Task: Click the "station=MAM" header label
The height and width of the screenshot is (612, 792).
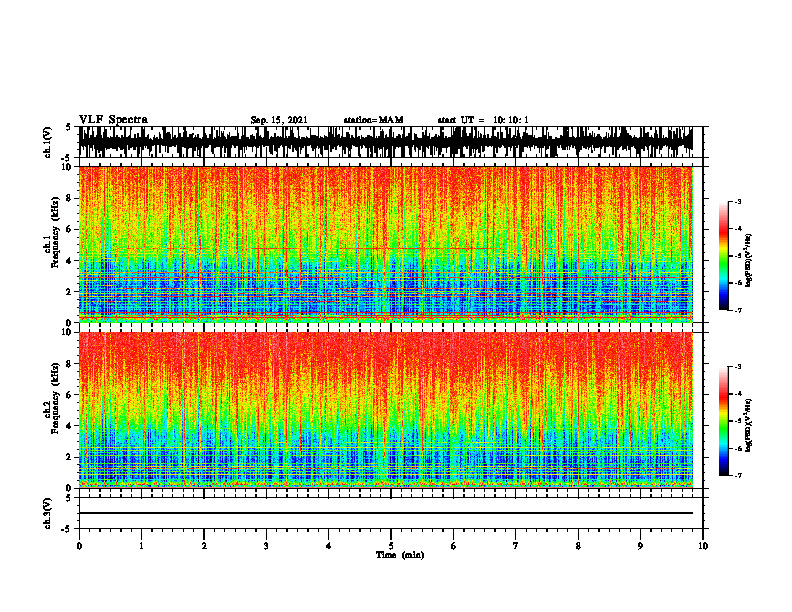Action: click(x=373, y=120)
